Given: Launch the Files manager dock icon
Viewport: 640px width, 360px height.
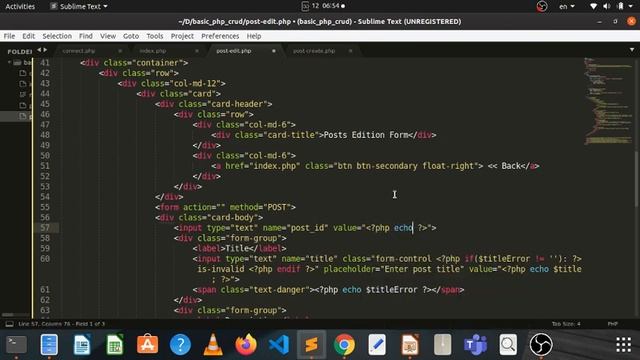Looking at the screenshot, I should point(49,344).
